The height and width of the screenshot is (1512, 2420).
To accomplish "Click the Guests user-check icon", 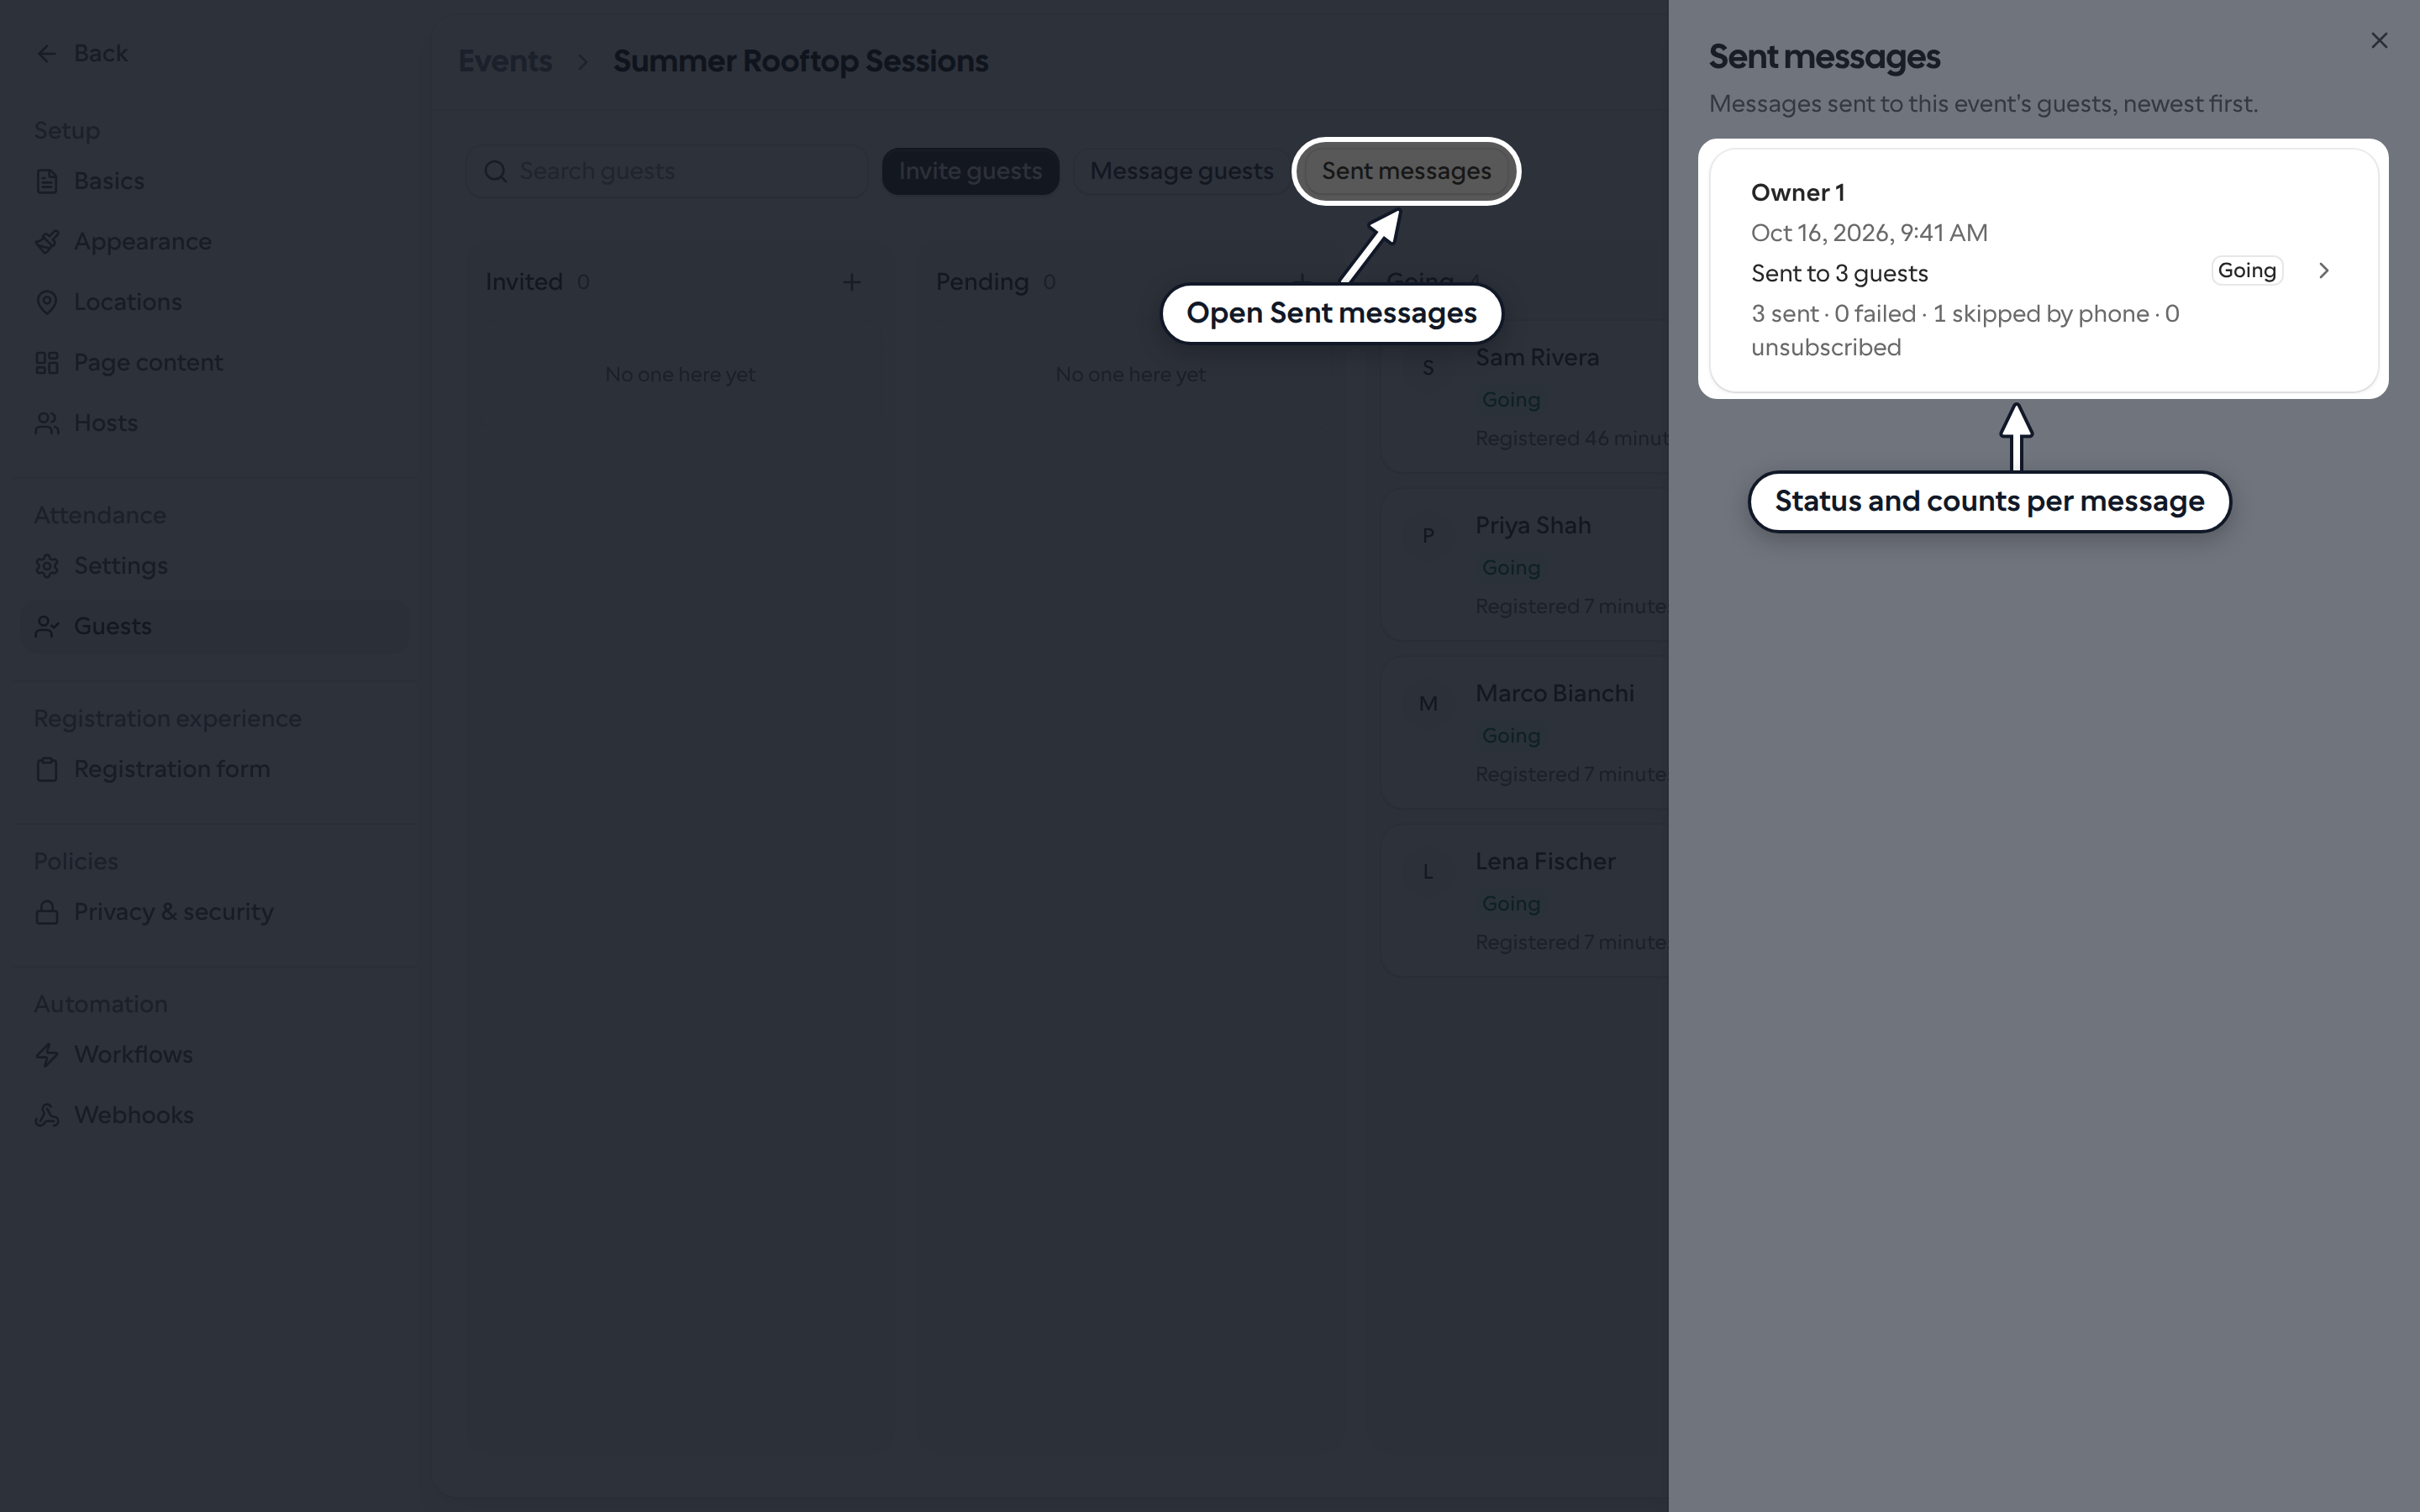I will point(46,626).
